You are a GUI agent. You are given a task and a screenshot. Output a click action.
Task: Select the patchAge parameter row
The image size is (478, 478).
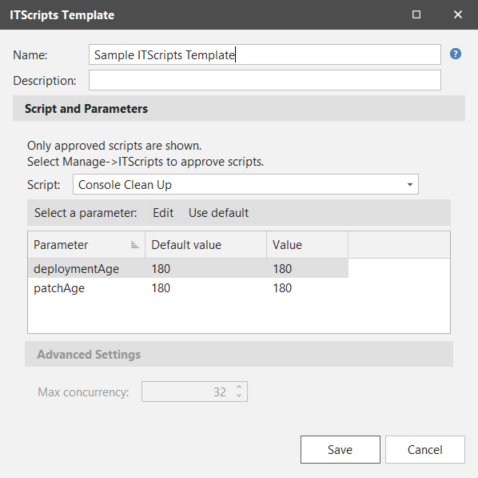point(188,288)
